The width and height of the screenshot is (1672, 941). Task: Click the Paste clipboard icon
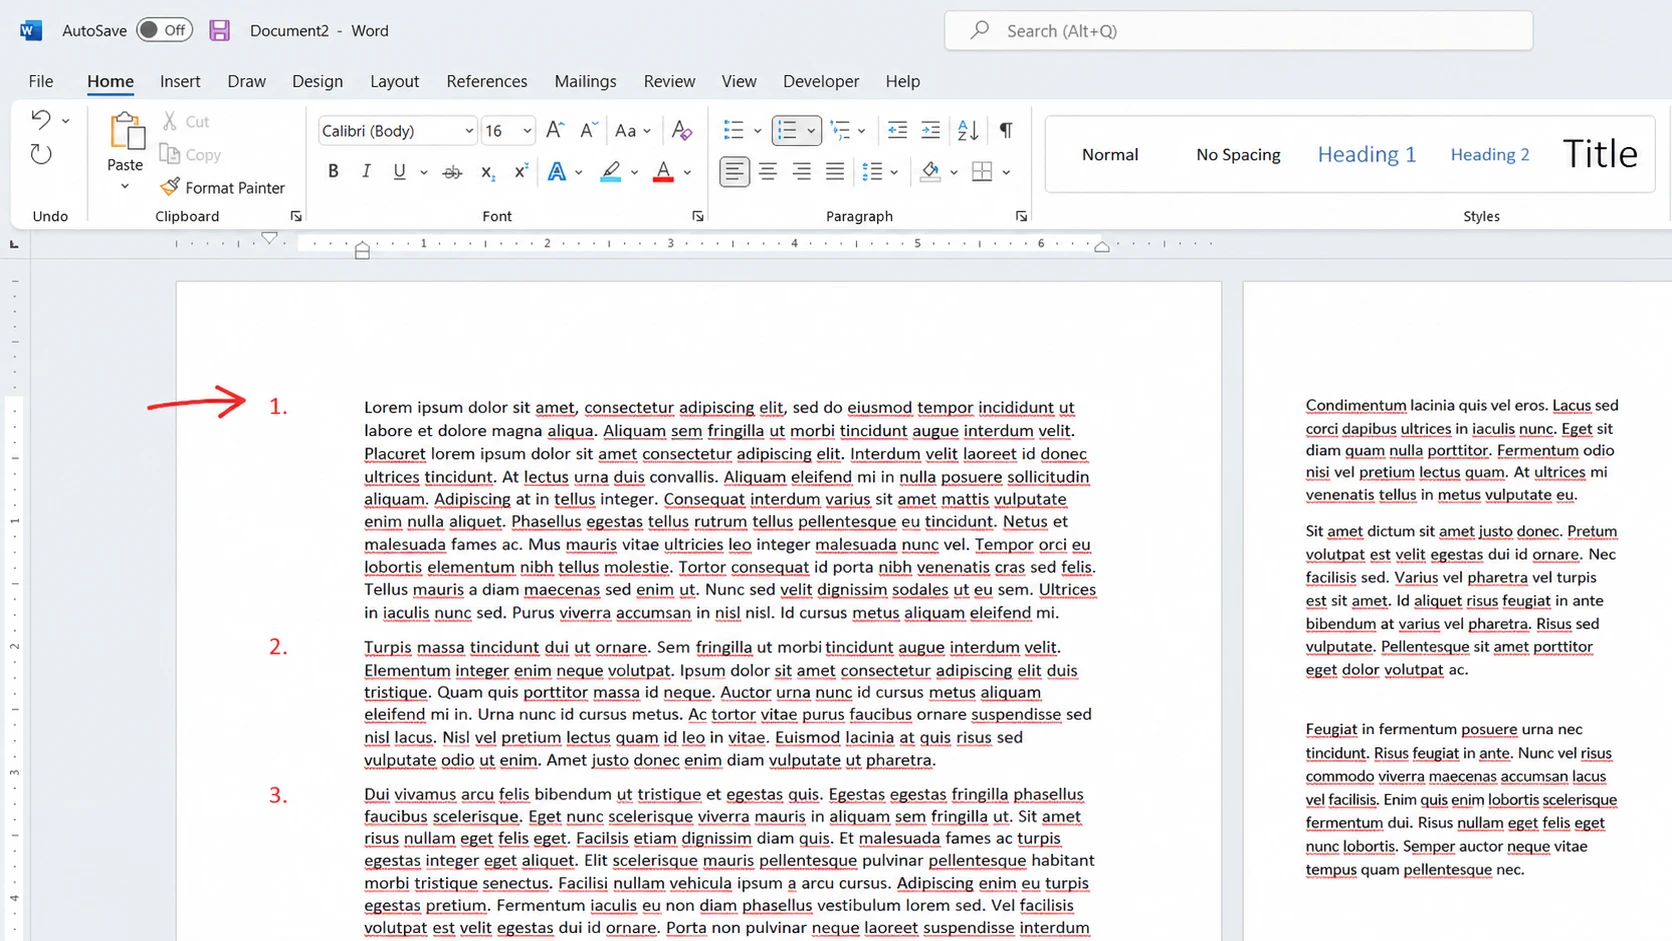tap(125, 131)
